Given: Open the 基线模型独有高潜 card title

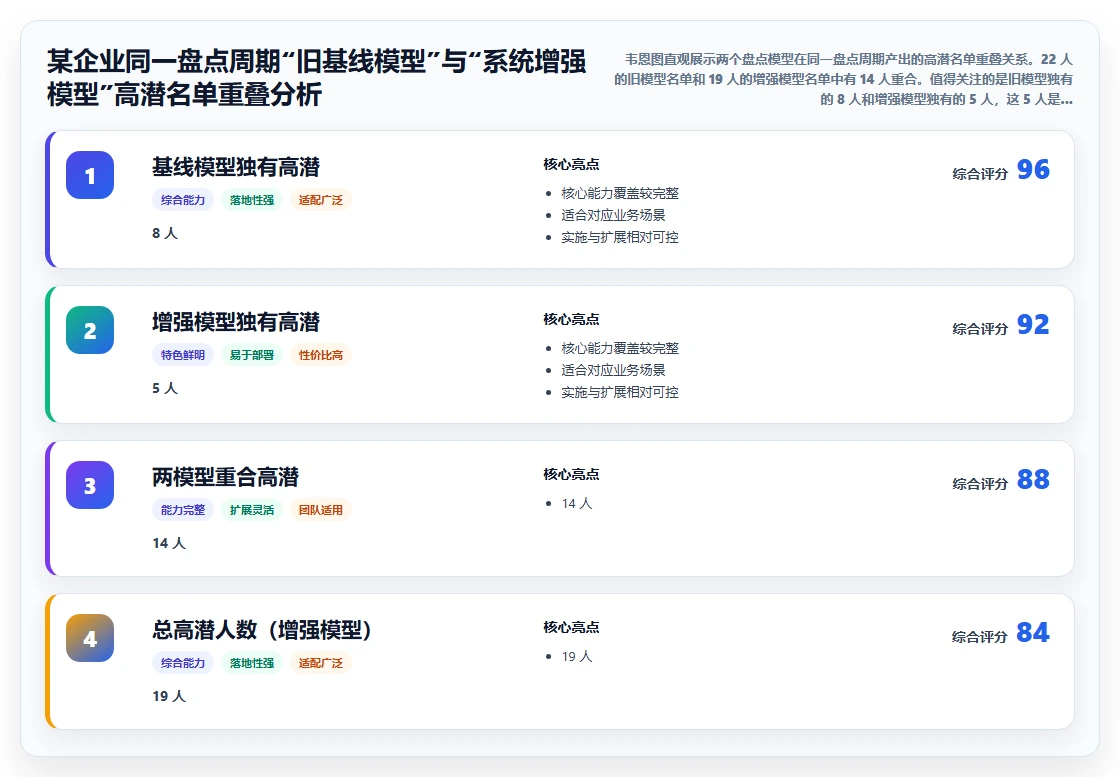Looking at the screenshot, I should point(236,167).
